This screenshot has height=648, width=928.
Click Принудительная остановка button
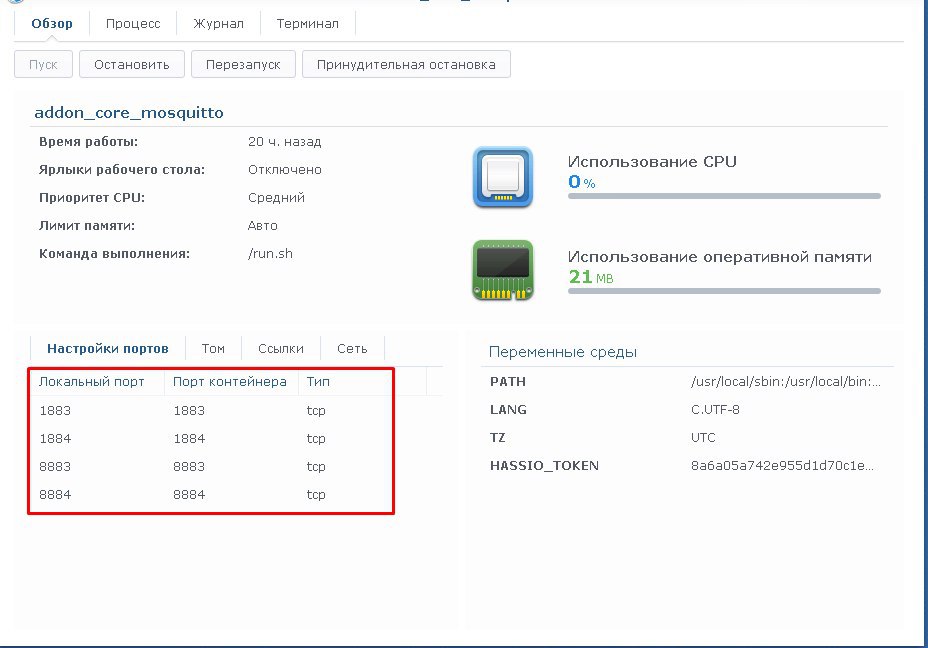tap(406, 65)
